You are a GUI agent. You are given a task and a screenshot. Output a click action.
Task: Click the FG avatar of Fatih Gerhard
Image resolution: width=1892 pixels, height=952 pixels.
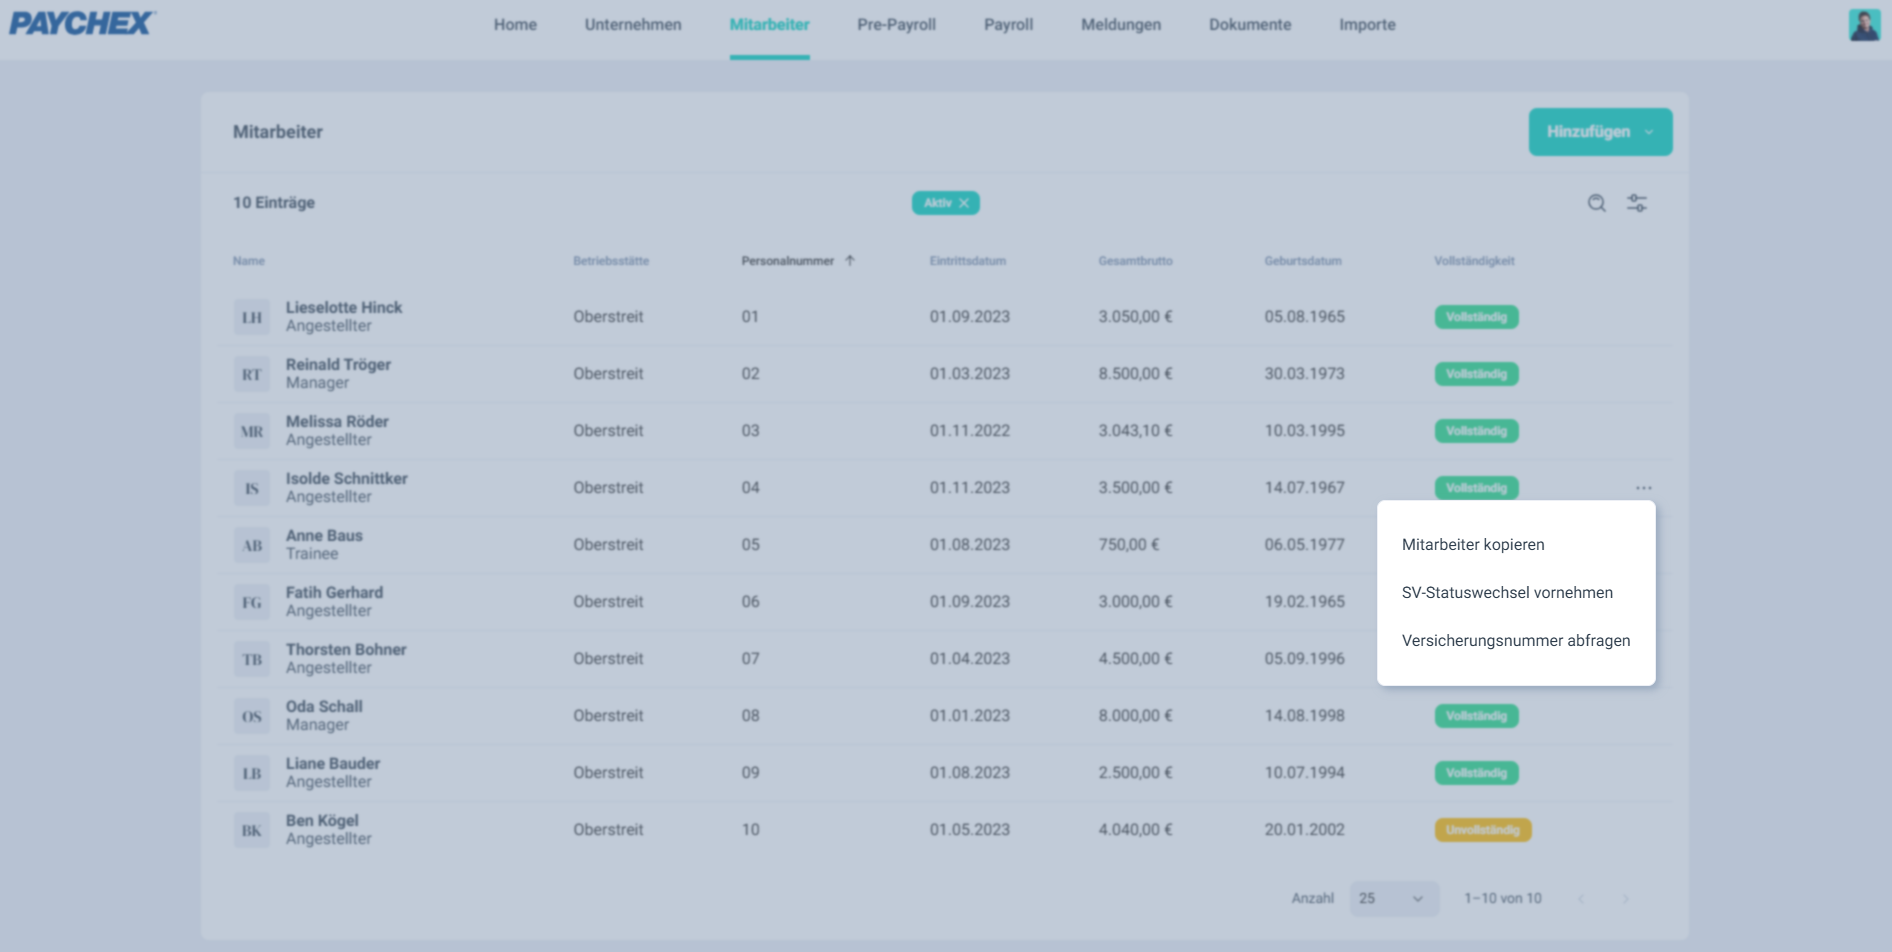(x=252, y=602)
